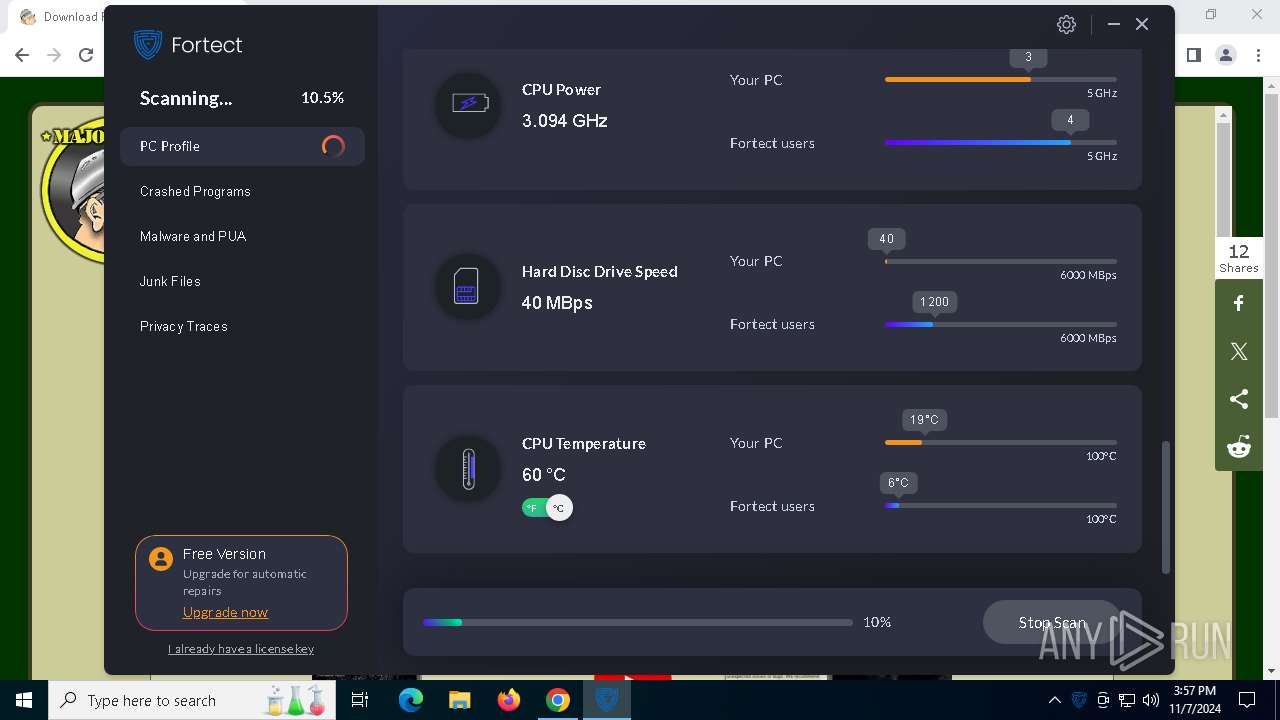Share page on Facebook

(1239, 303)
